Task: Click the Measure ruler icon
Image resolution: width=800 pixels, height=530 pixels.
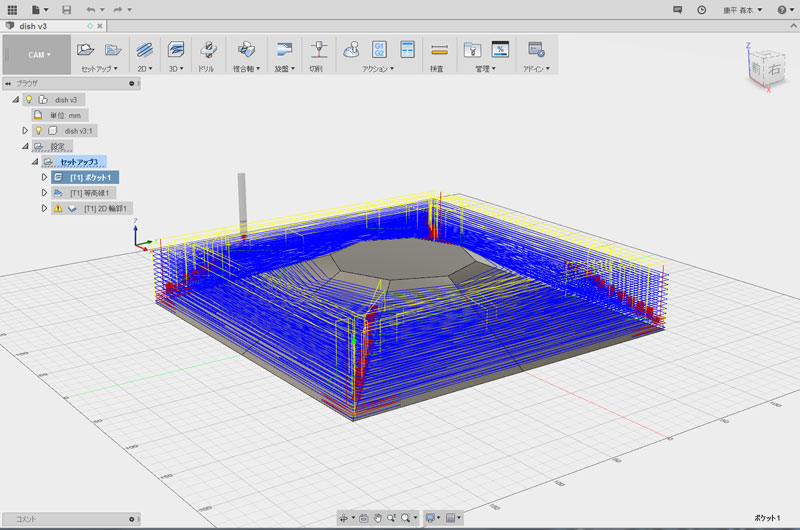Action: (x=439, y=49)
